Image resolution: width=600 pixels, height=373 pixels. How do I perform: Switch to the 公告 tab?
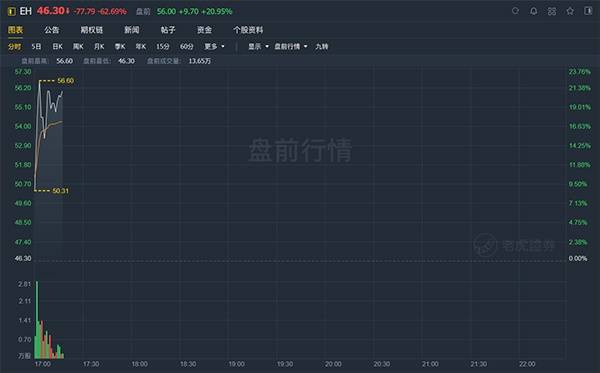(x=52, y=30)
